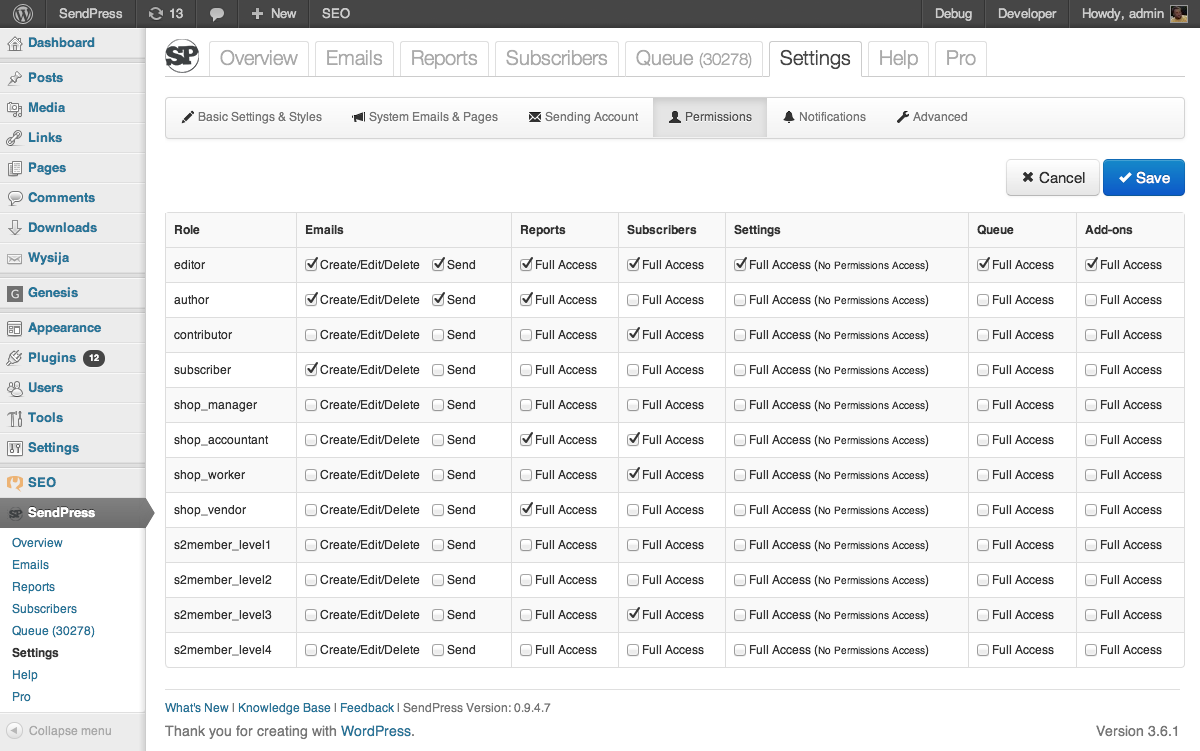Open the Help tab
This screenshot has height=751, width=1200.
tap(898, 58)
